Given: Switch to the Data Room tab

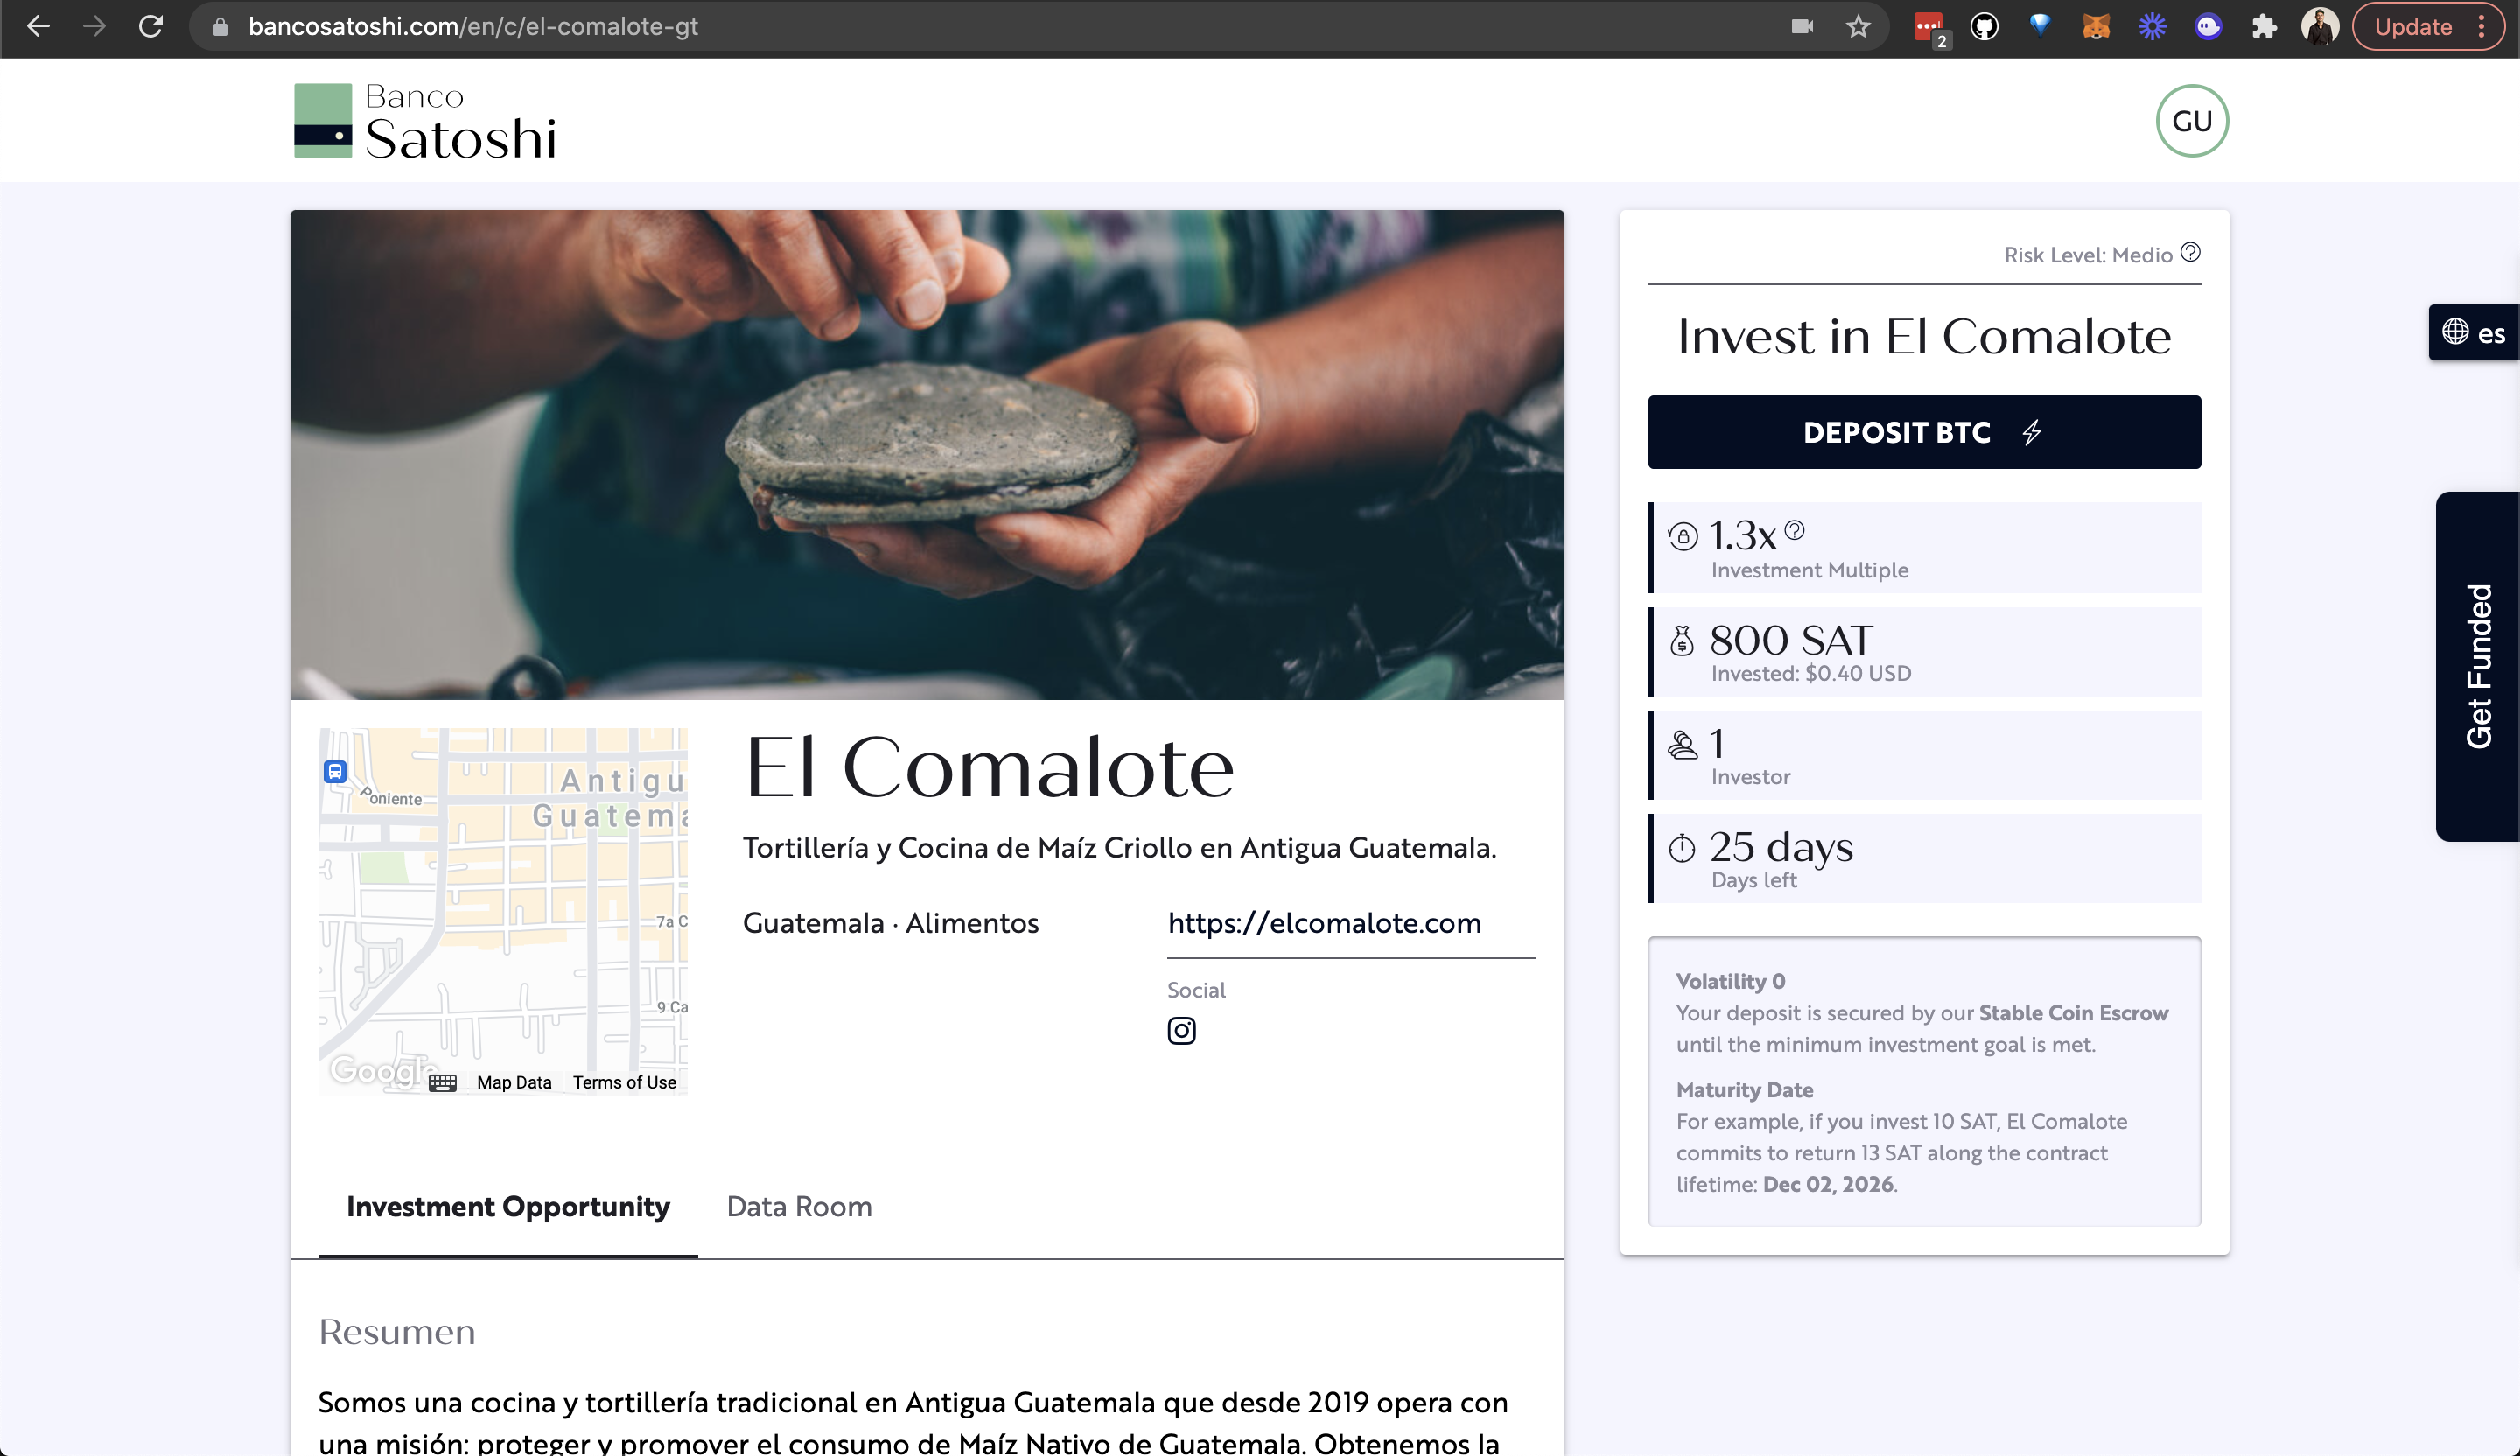Looking at the screenshot, I should point(799,1206).
